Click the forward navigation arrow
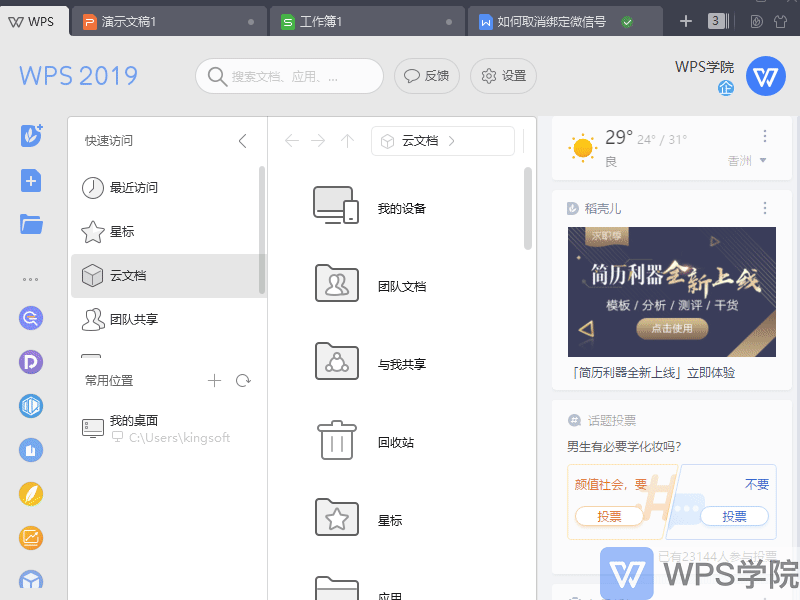Image resolution: width=800 pixels, height=600 pixels. coord(318,140)
